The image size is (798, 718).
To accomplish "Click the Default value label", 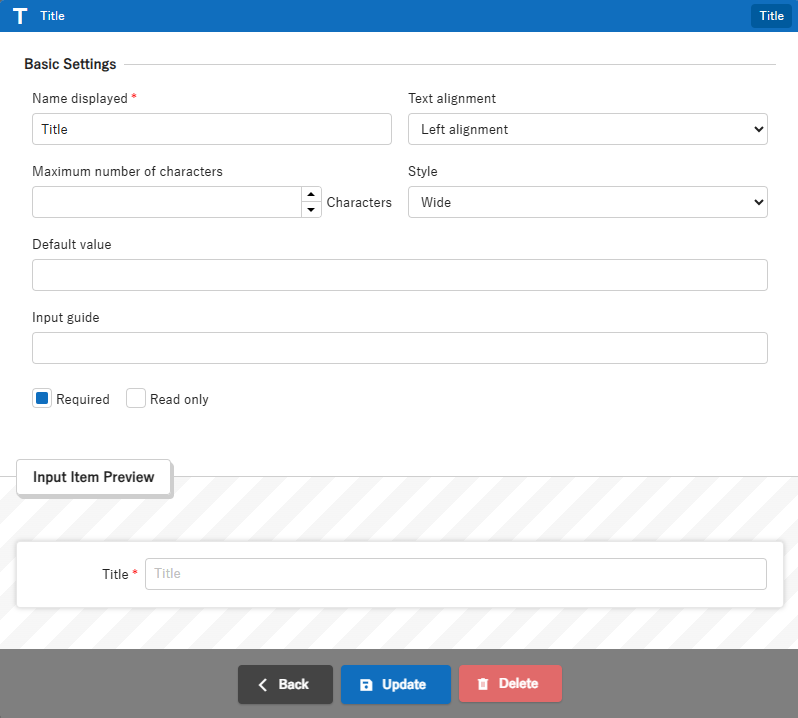I will click(x=72, y=244).
